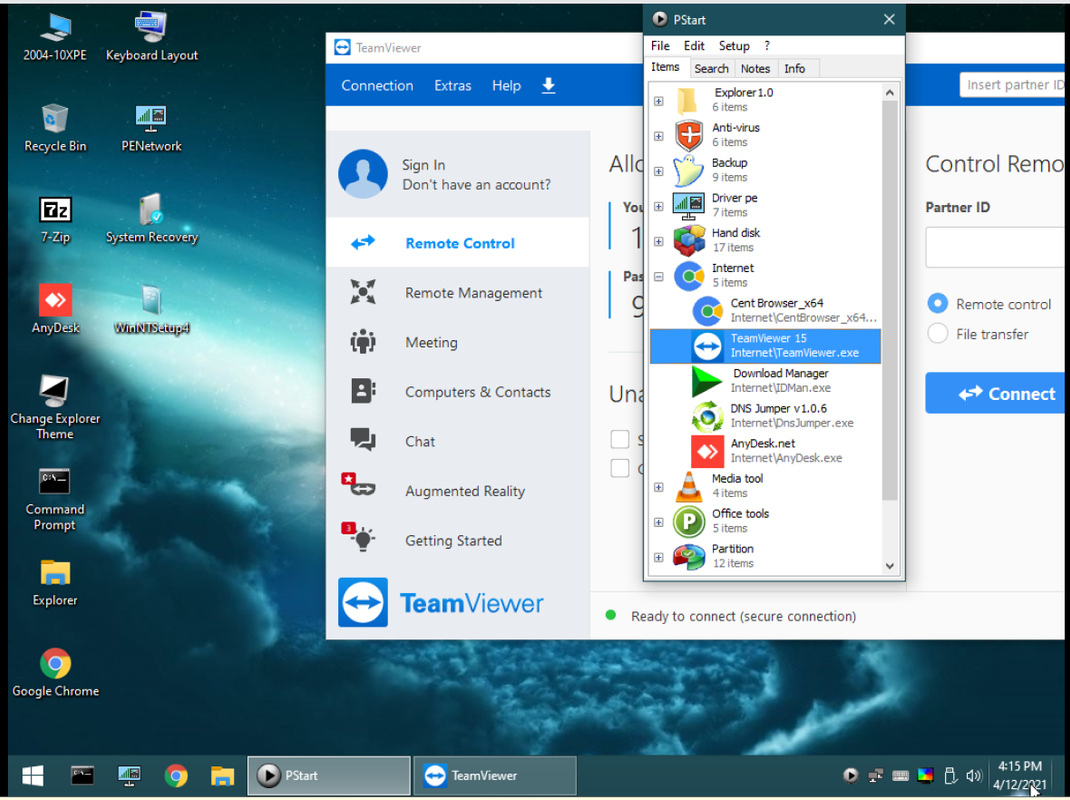Open Chat section in TeamViewer

458,441
